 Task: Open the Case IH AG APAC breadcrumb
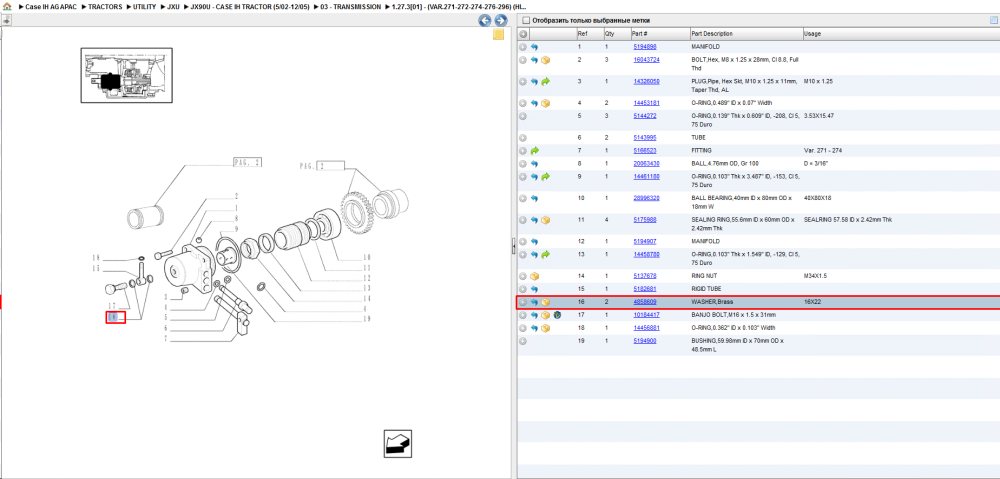(x=51, y=6)
